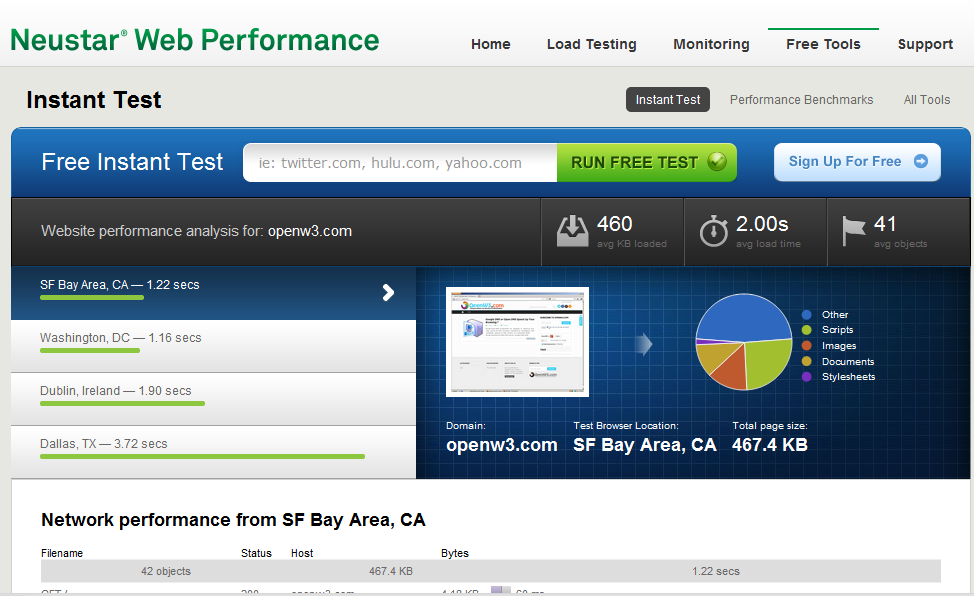This screenshot has width=974, height=596.
Task: Click the '1.22 secs' summary cell in table
Action: pos(716,571)
